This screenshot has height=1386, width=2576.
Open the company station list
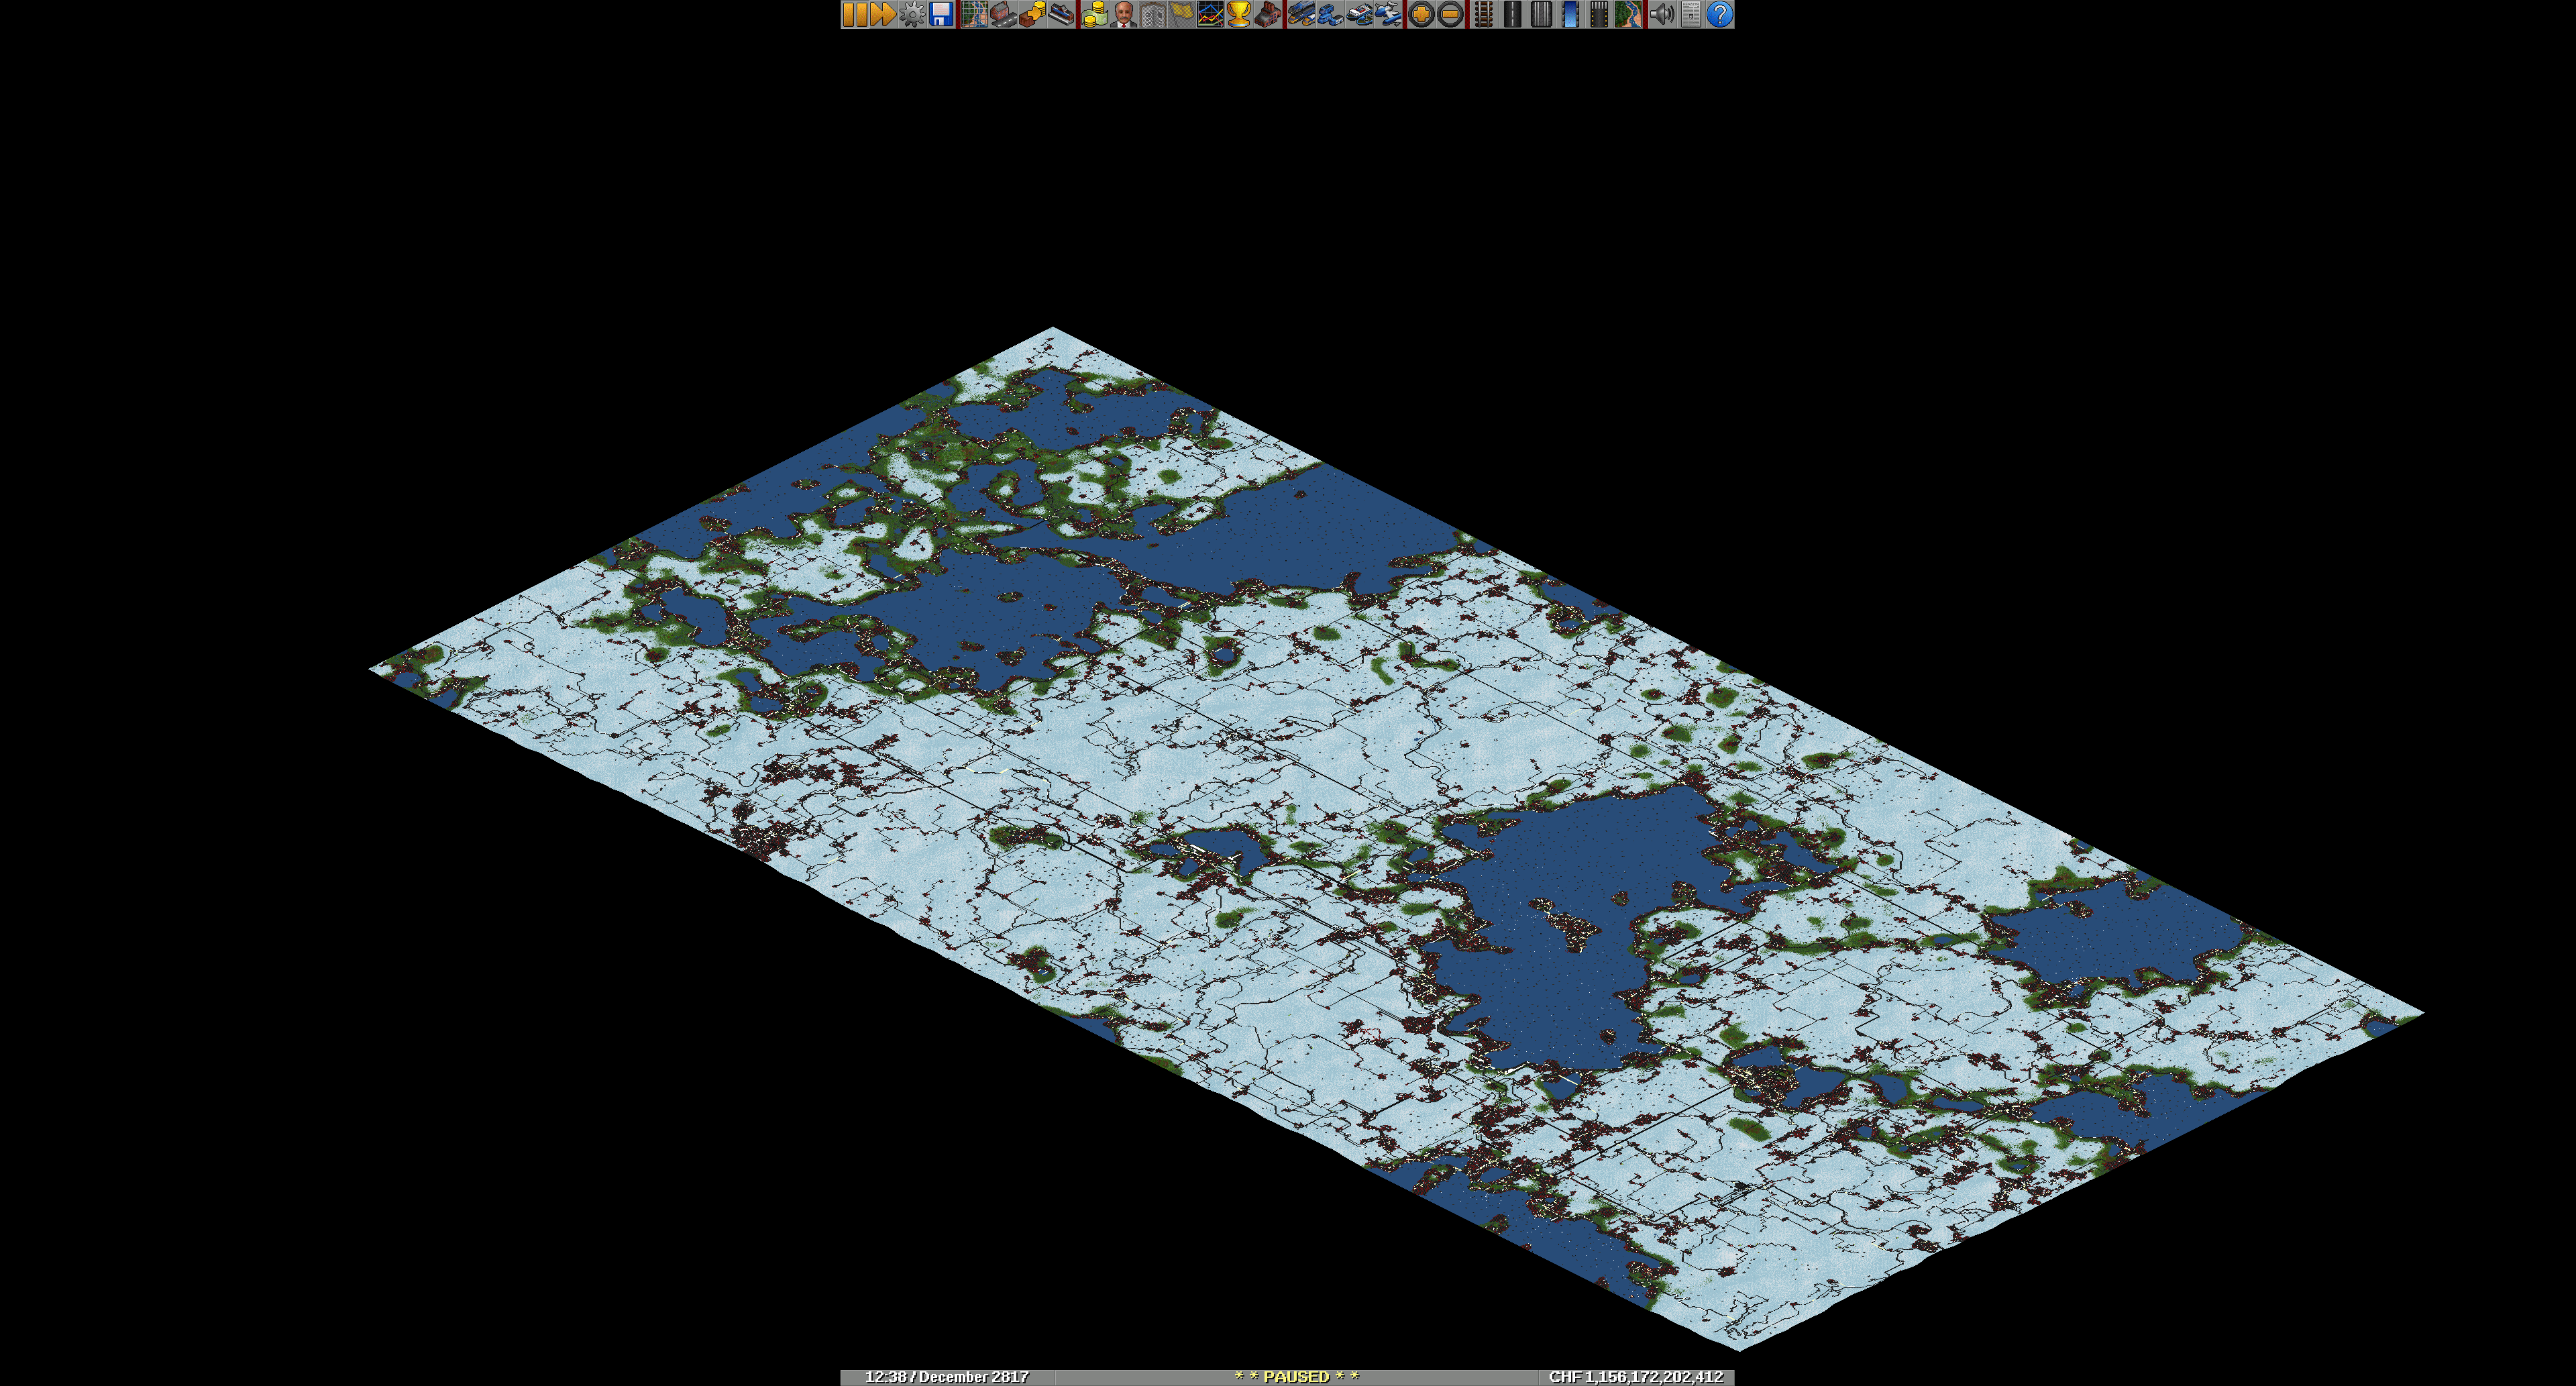1061,14
